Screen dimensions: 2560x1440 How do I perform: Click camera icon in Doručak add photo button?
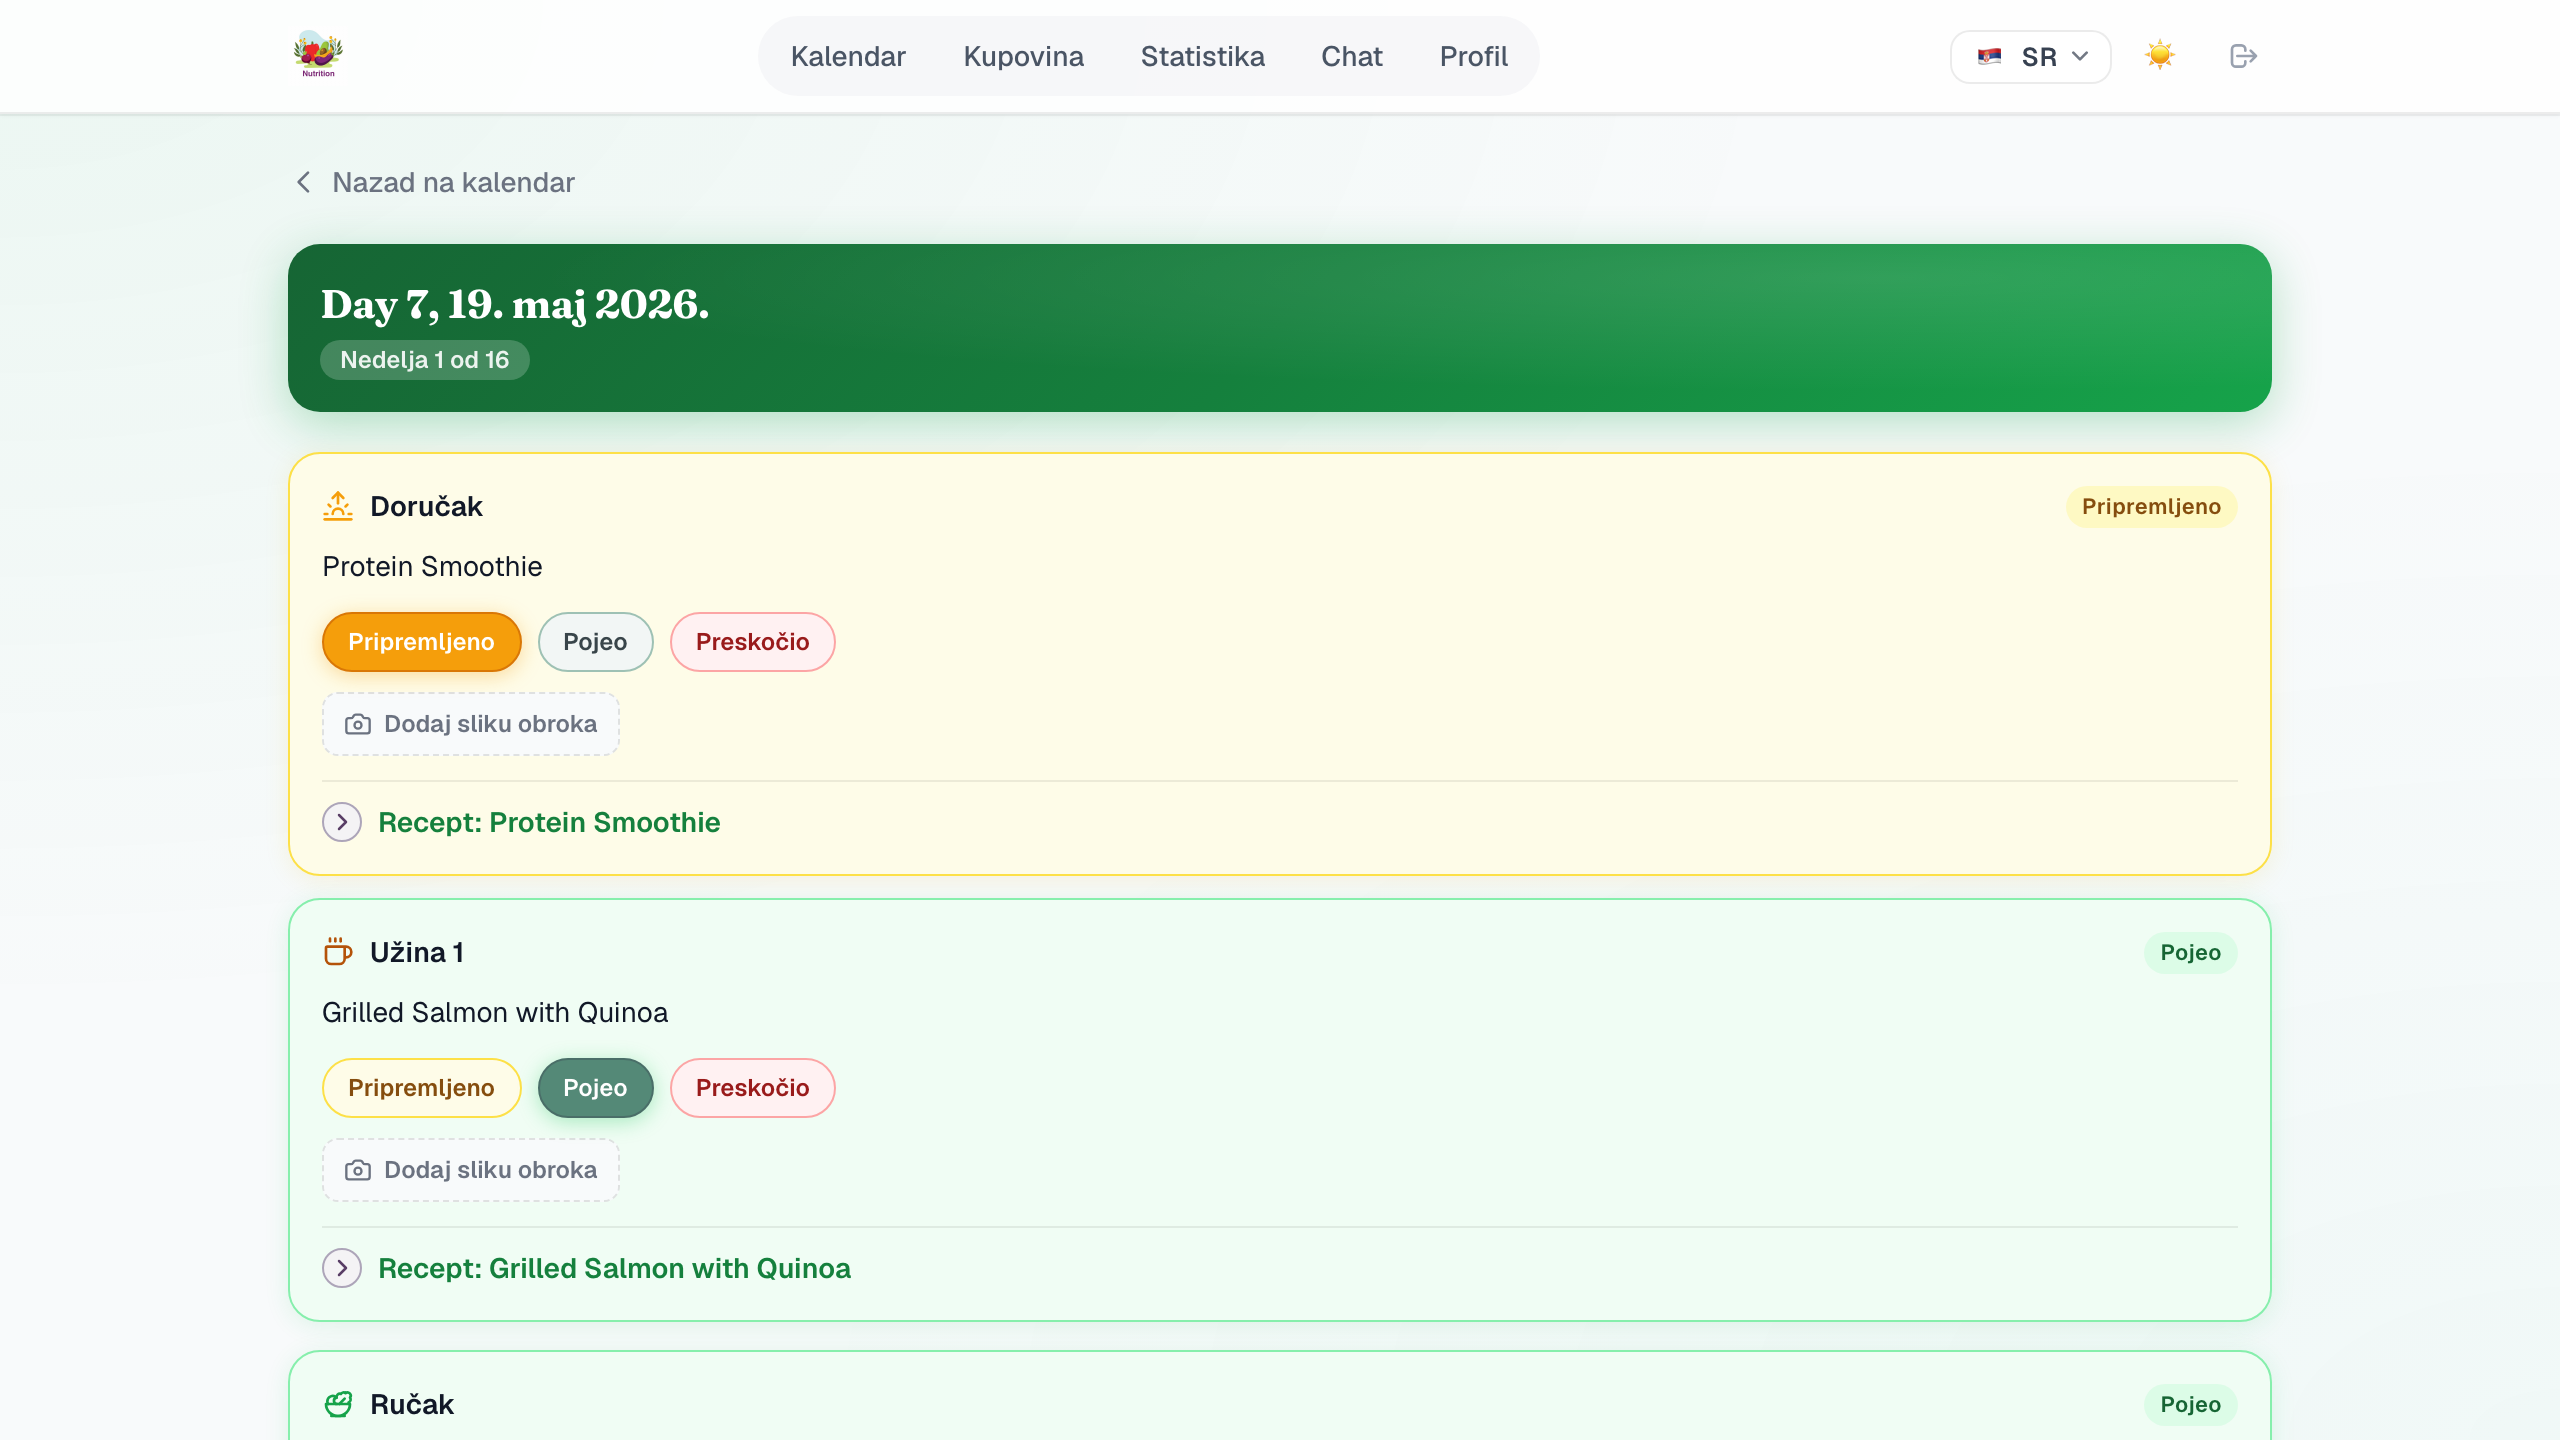[x=357, y=724]
